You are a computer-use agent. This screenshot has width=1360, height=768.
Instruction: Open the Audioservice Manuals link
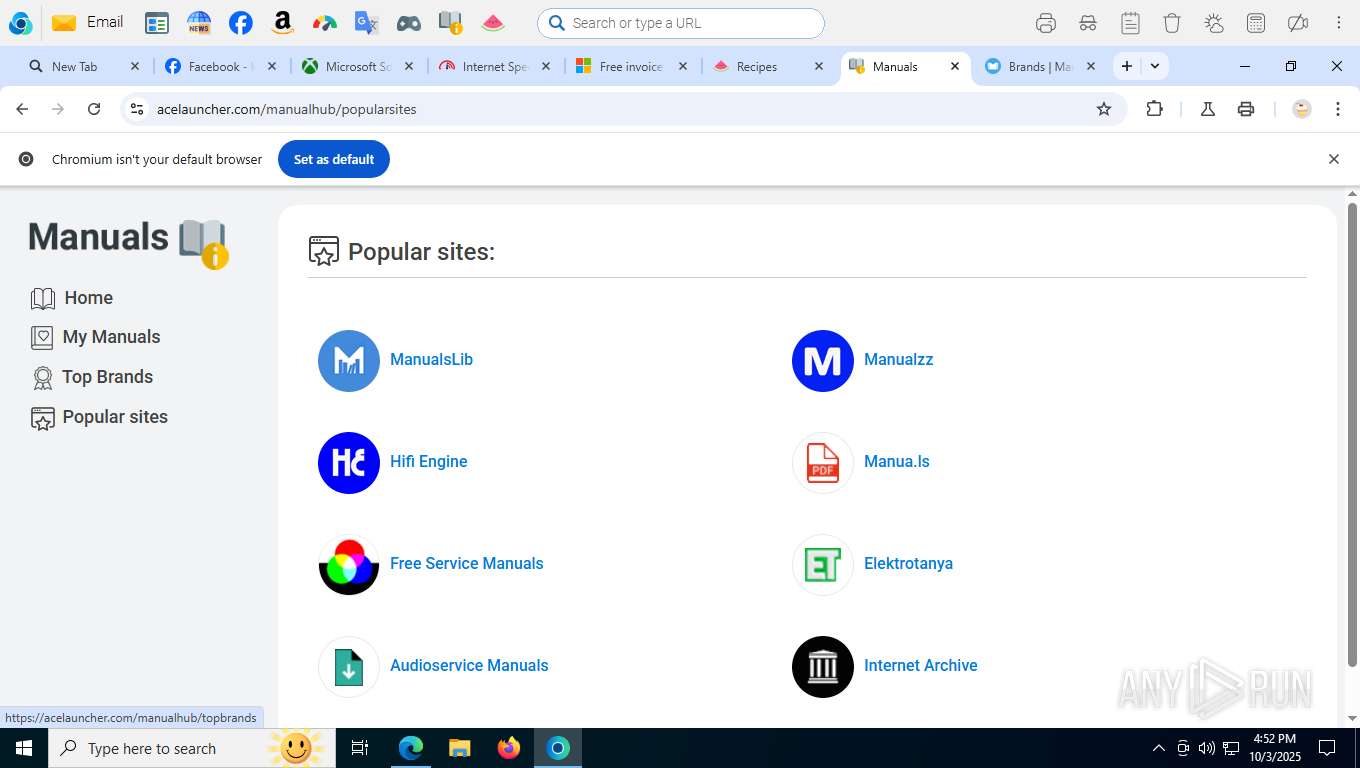pyautogui.click(x=469, y=665)
